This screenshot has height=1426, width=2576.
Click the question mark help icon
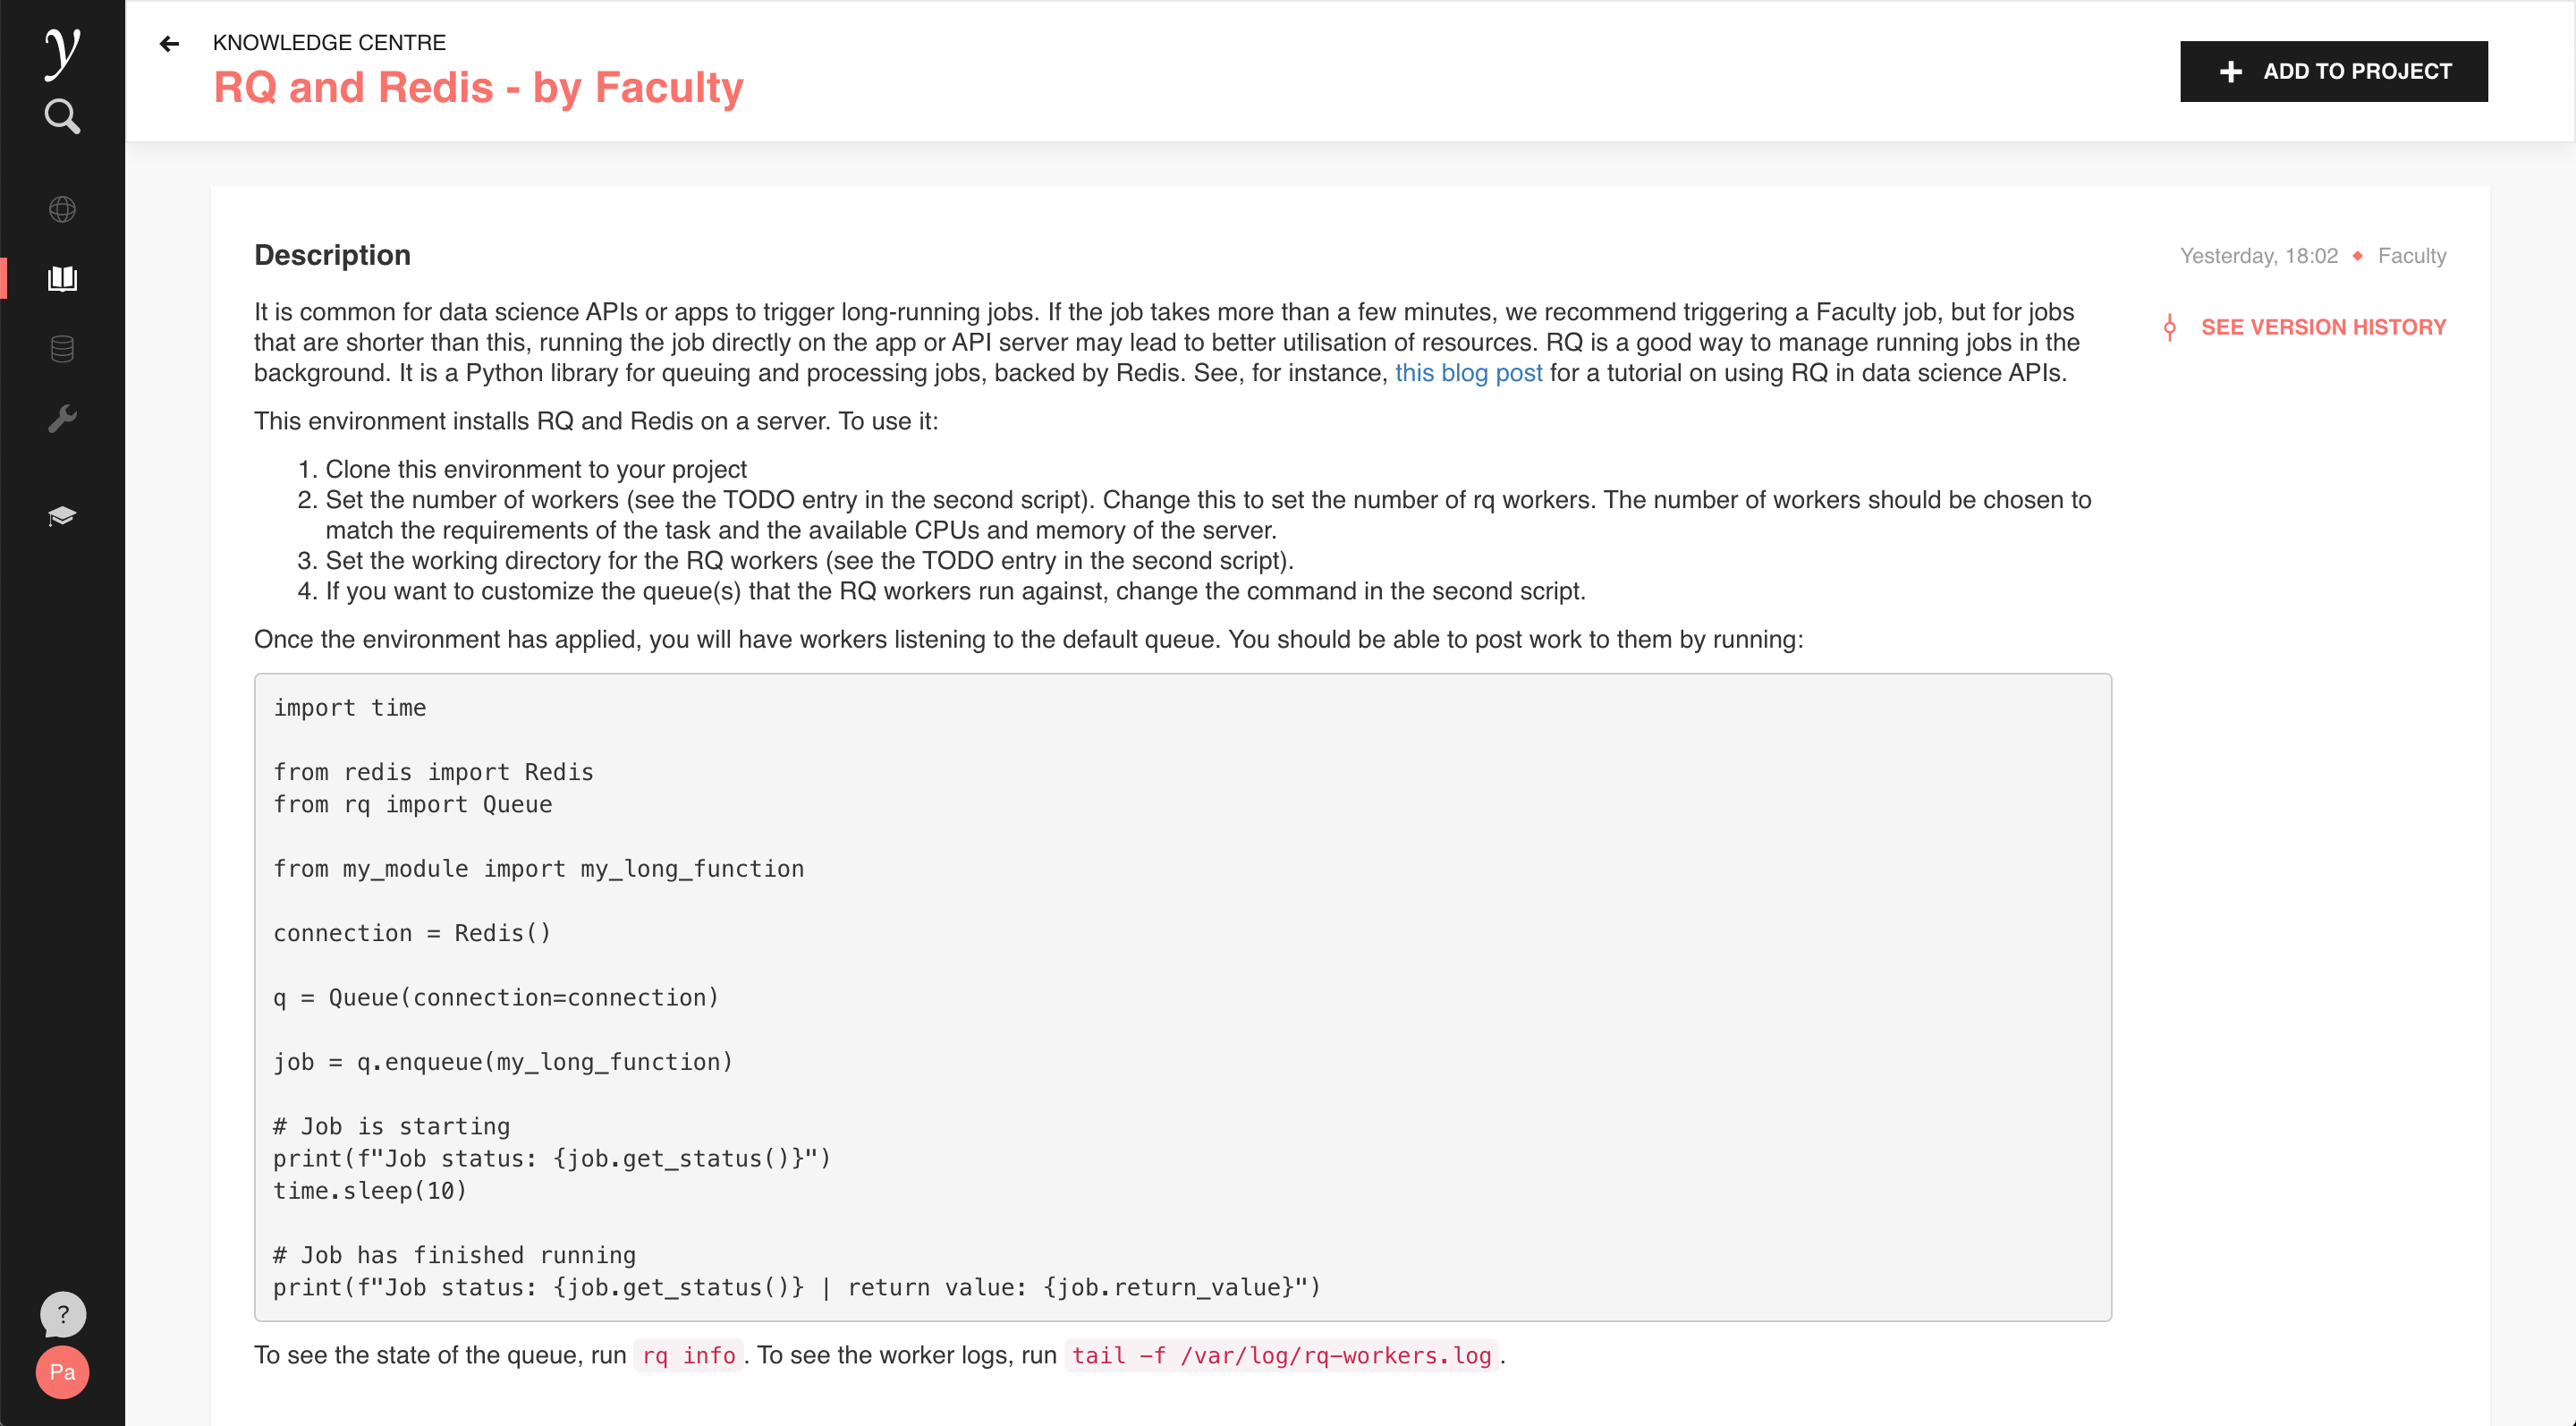click(62, 1314)
